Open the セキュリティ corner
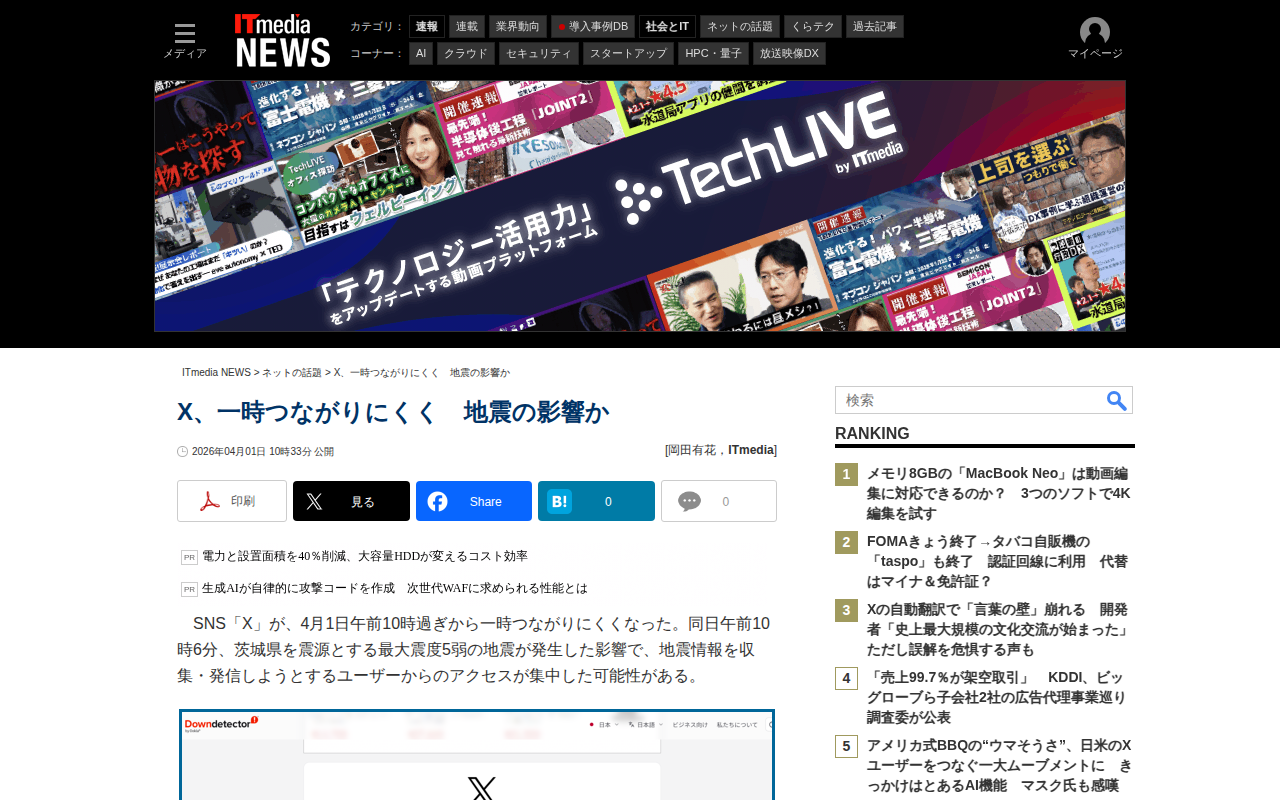Image resolution: width=1280 pixels, height=800 pixels. [x=539, y=53]
